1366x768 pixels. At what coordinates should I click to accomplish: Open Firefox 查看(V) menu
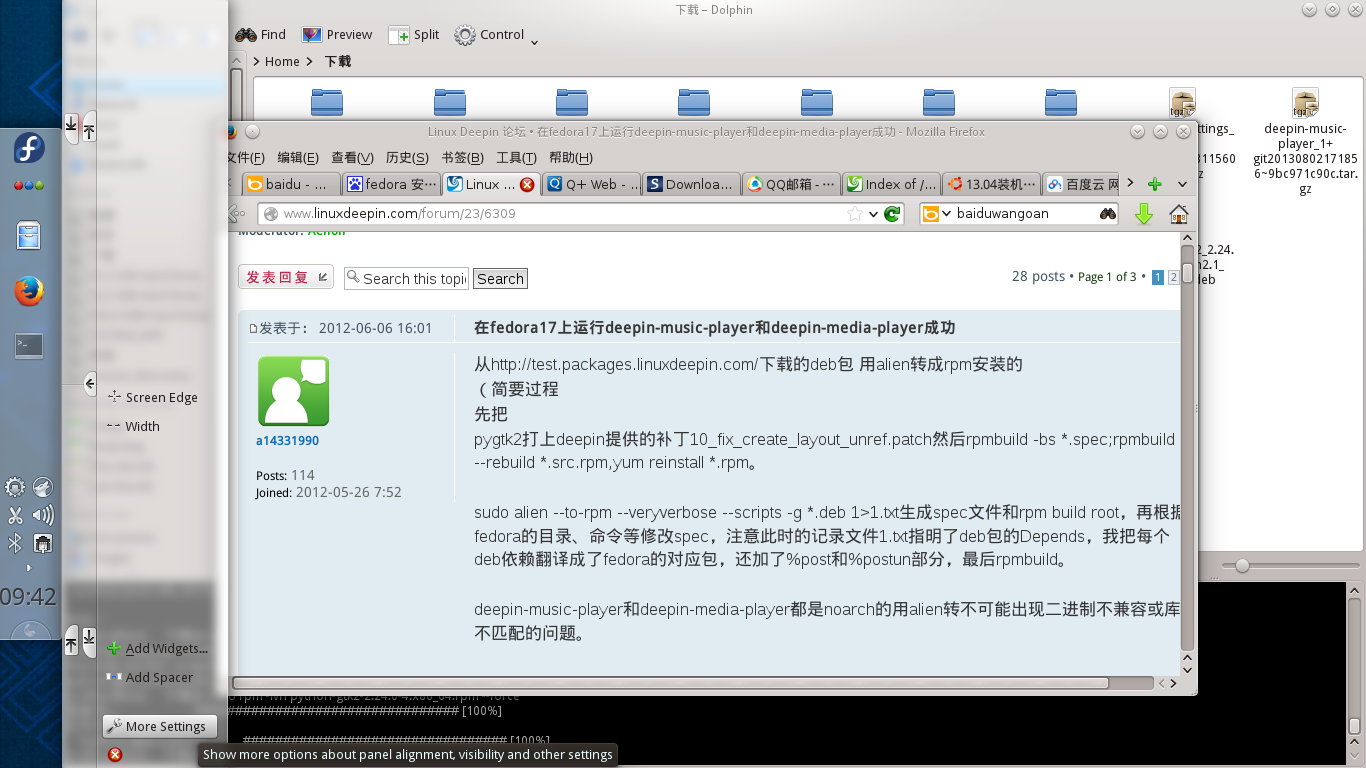pyautogui.click(x=352, y=158)
